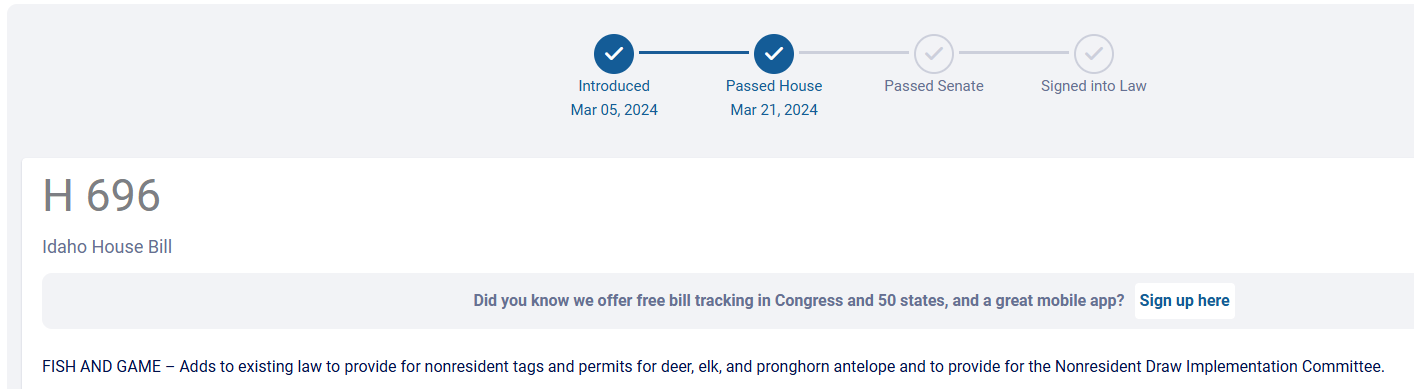Click the gray bill tracking promo banner
Screen dimensions: 1414x389
[728, 301]
